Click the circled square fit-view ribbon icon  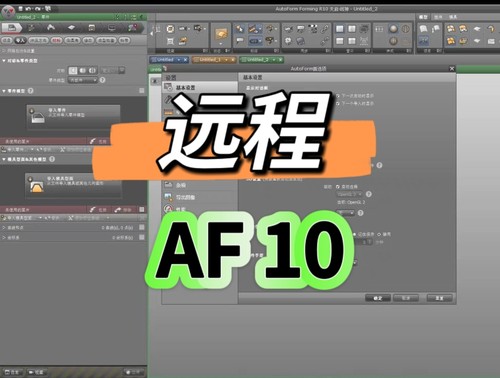click(x=170, y=29)
